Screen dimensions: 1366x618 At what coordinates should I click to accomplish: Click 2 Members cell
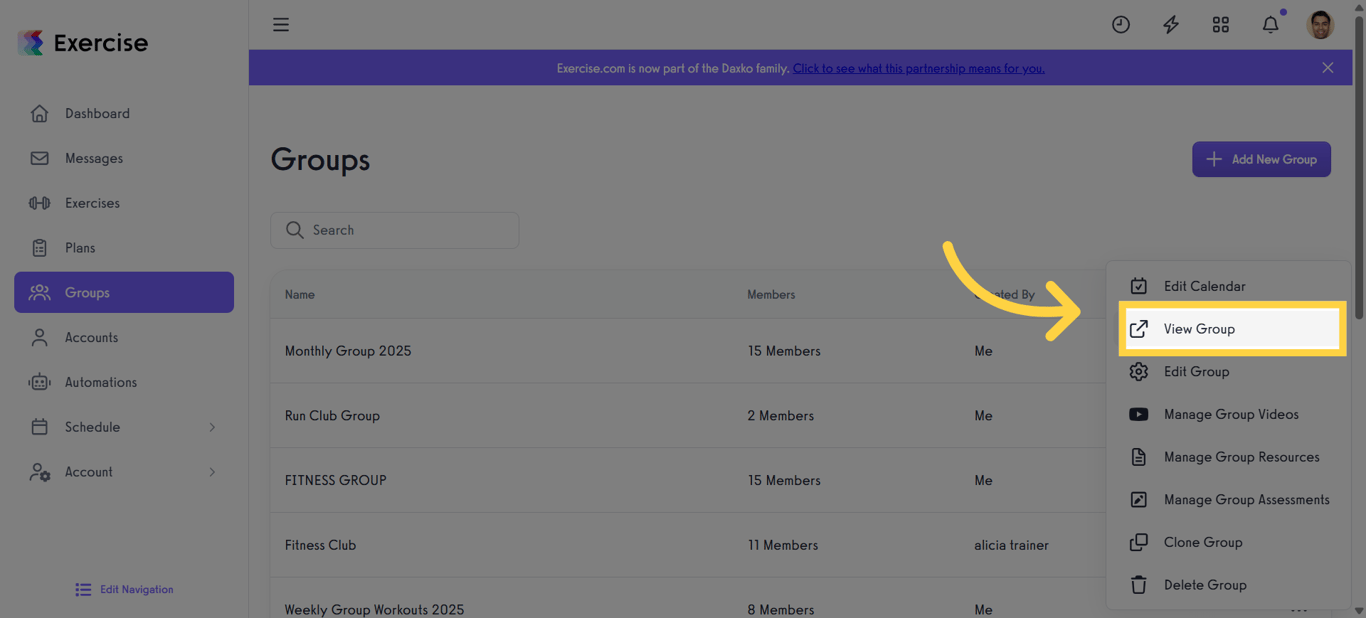pyautogui.click(x=780, y=416)
